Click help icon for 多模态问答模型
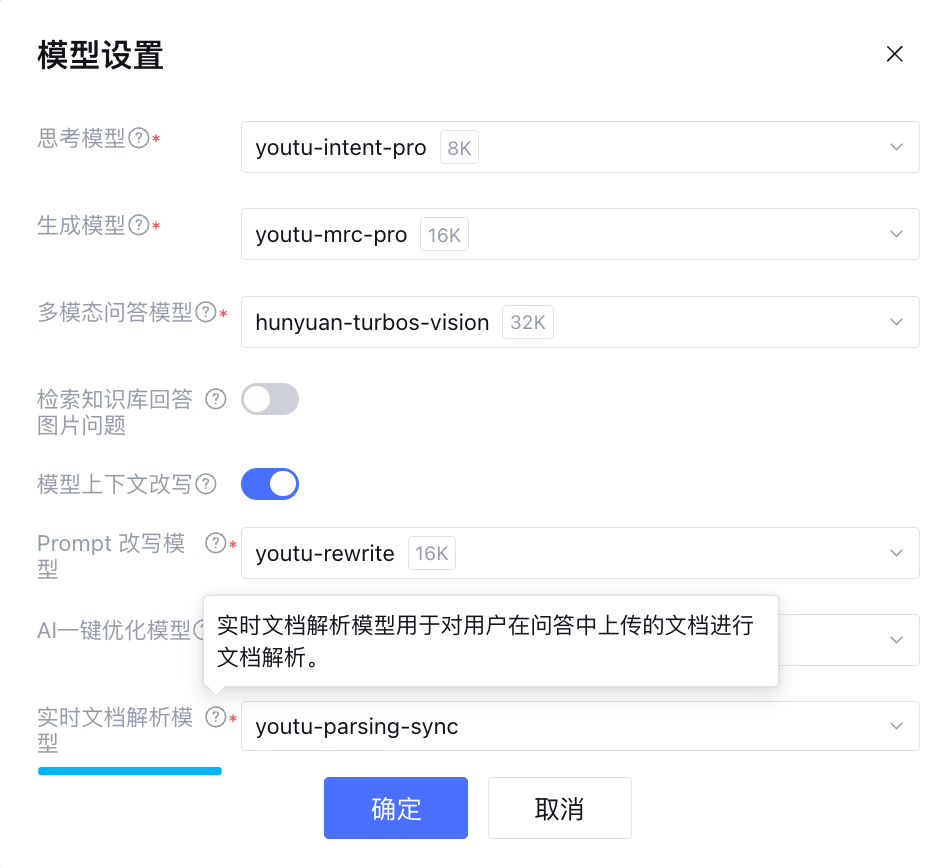This screenshot has height=868, width=952. point(206,313)
